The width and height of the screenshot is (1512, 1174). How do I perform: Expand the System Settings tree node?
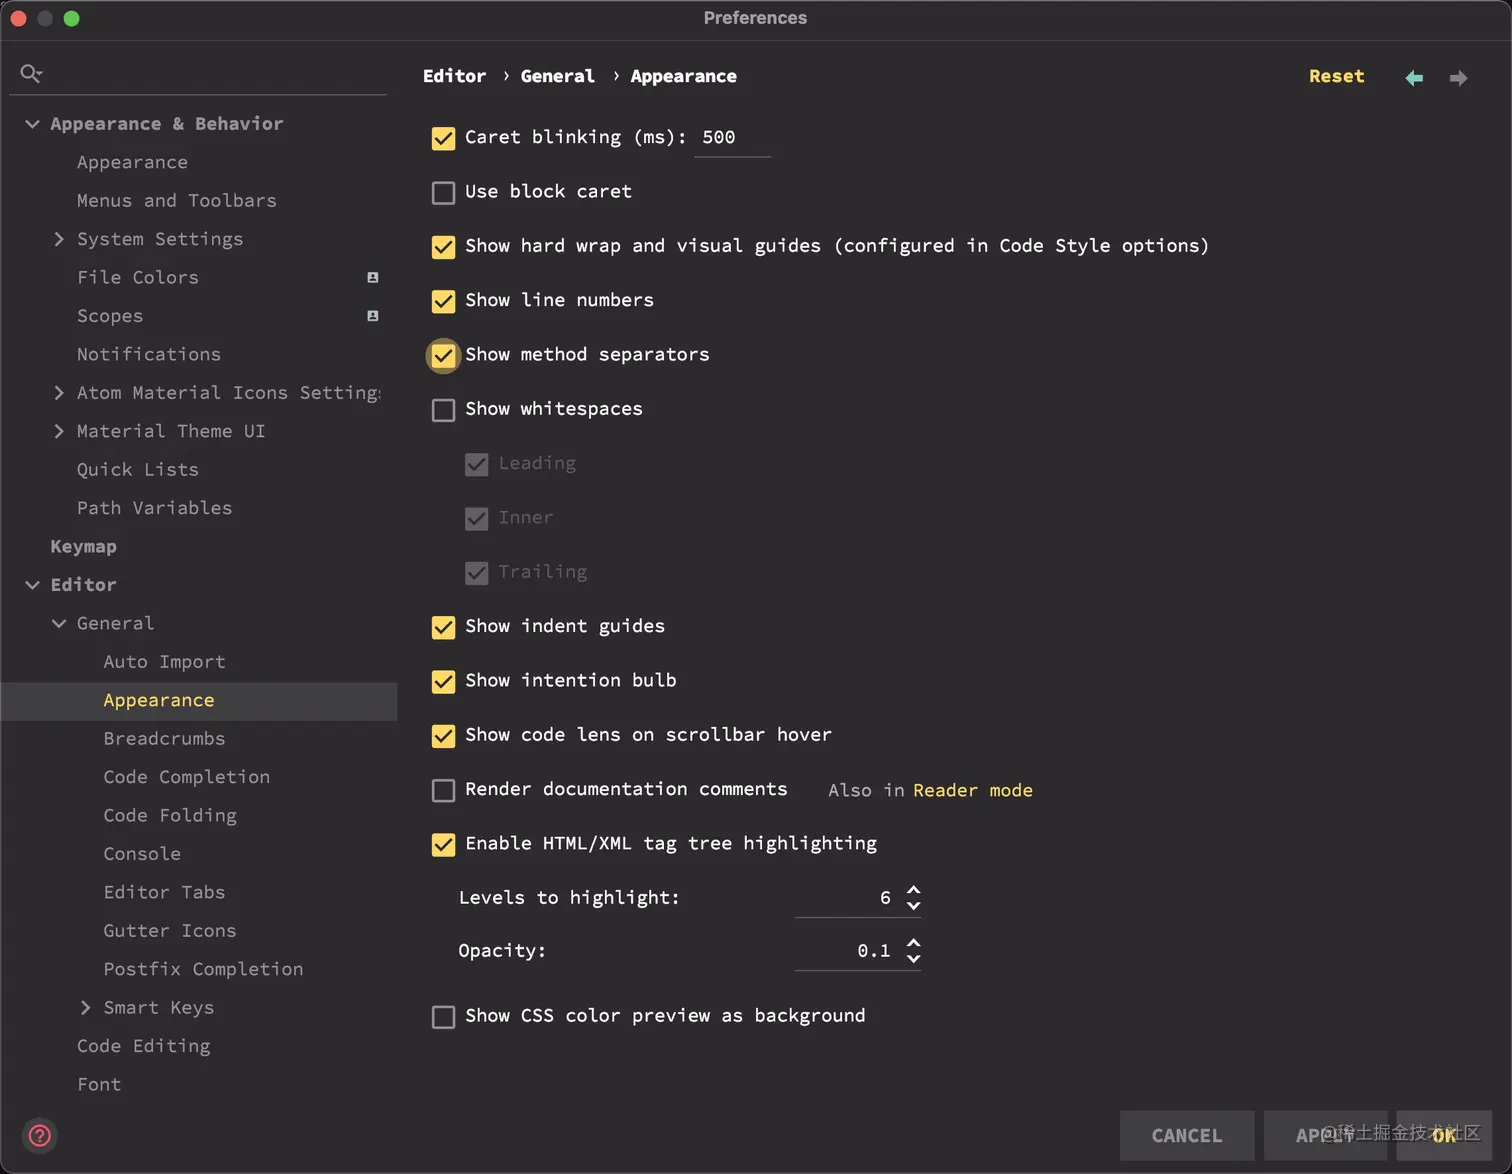pos(59,239)
